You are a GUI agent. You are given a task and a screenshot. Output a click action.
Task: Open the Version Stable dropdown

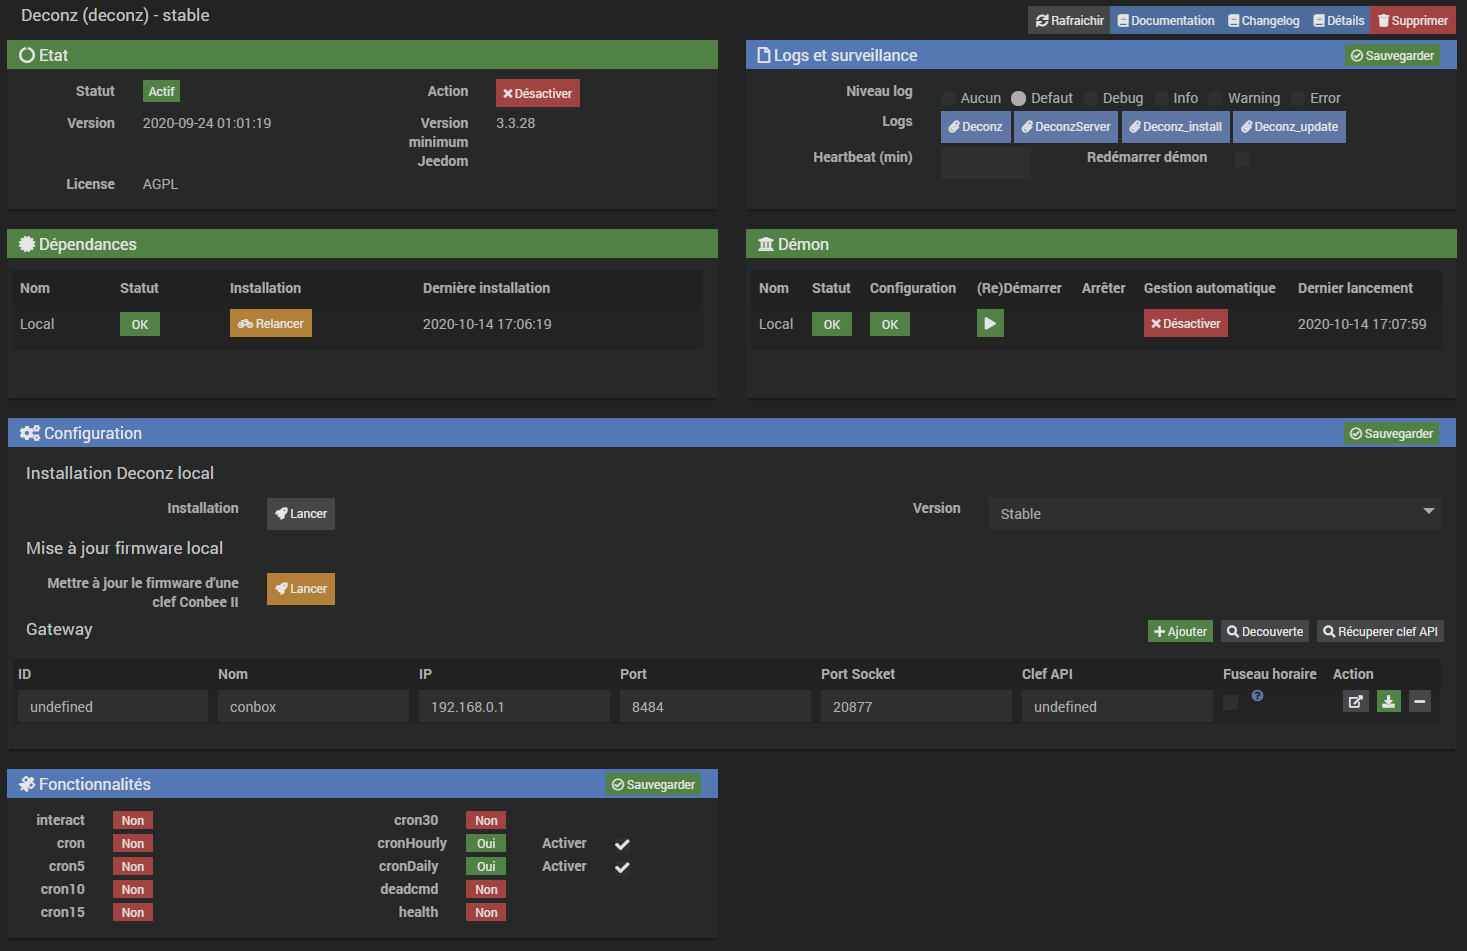coord(1214,514)
